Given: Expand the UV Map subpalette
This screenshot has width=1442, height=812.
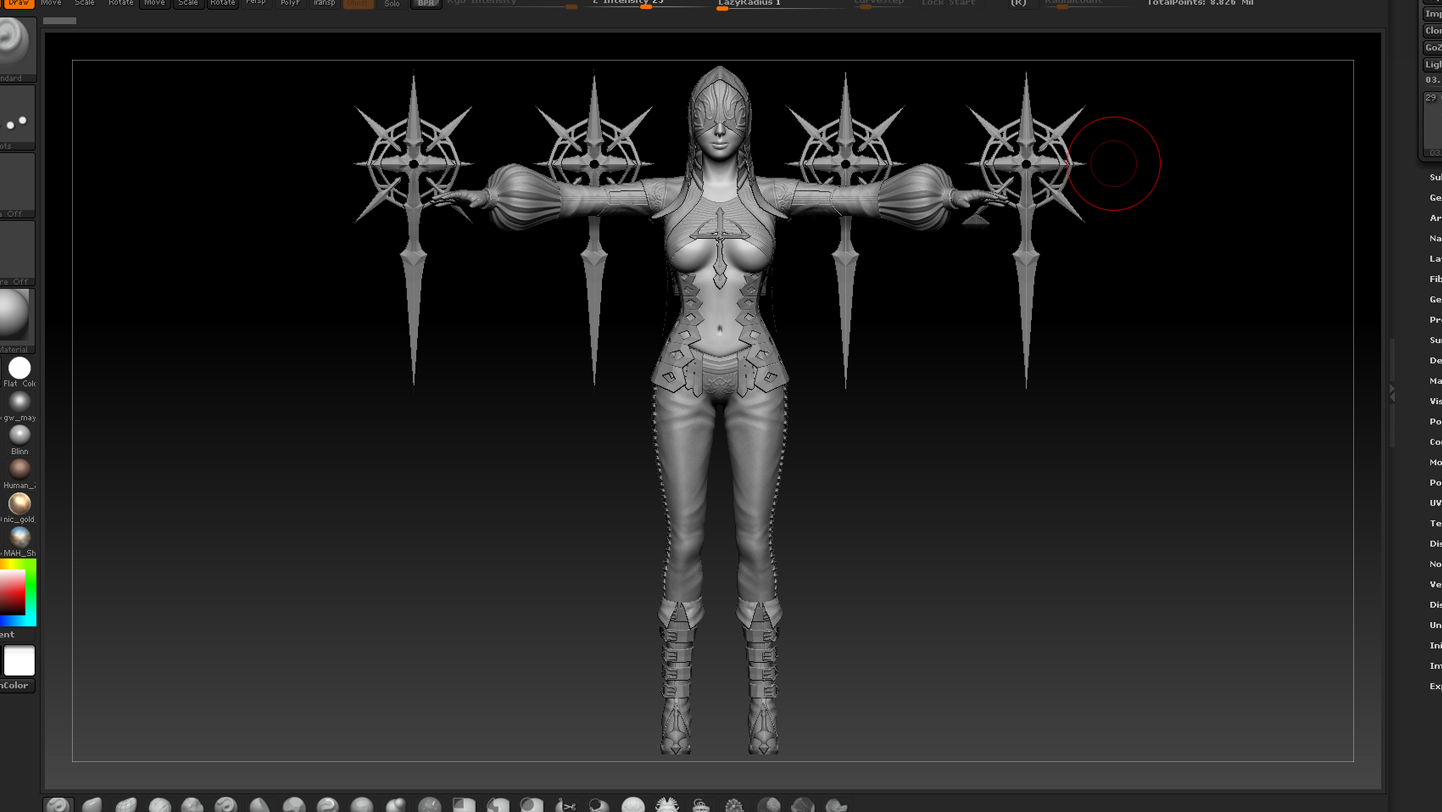Looking at the screenshot, I should pyautogui.click(x=1435, y=503).
